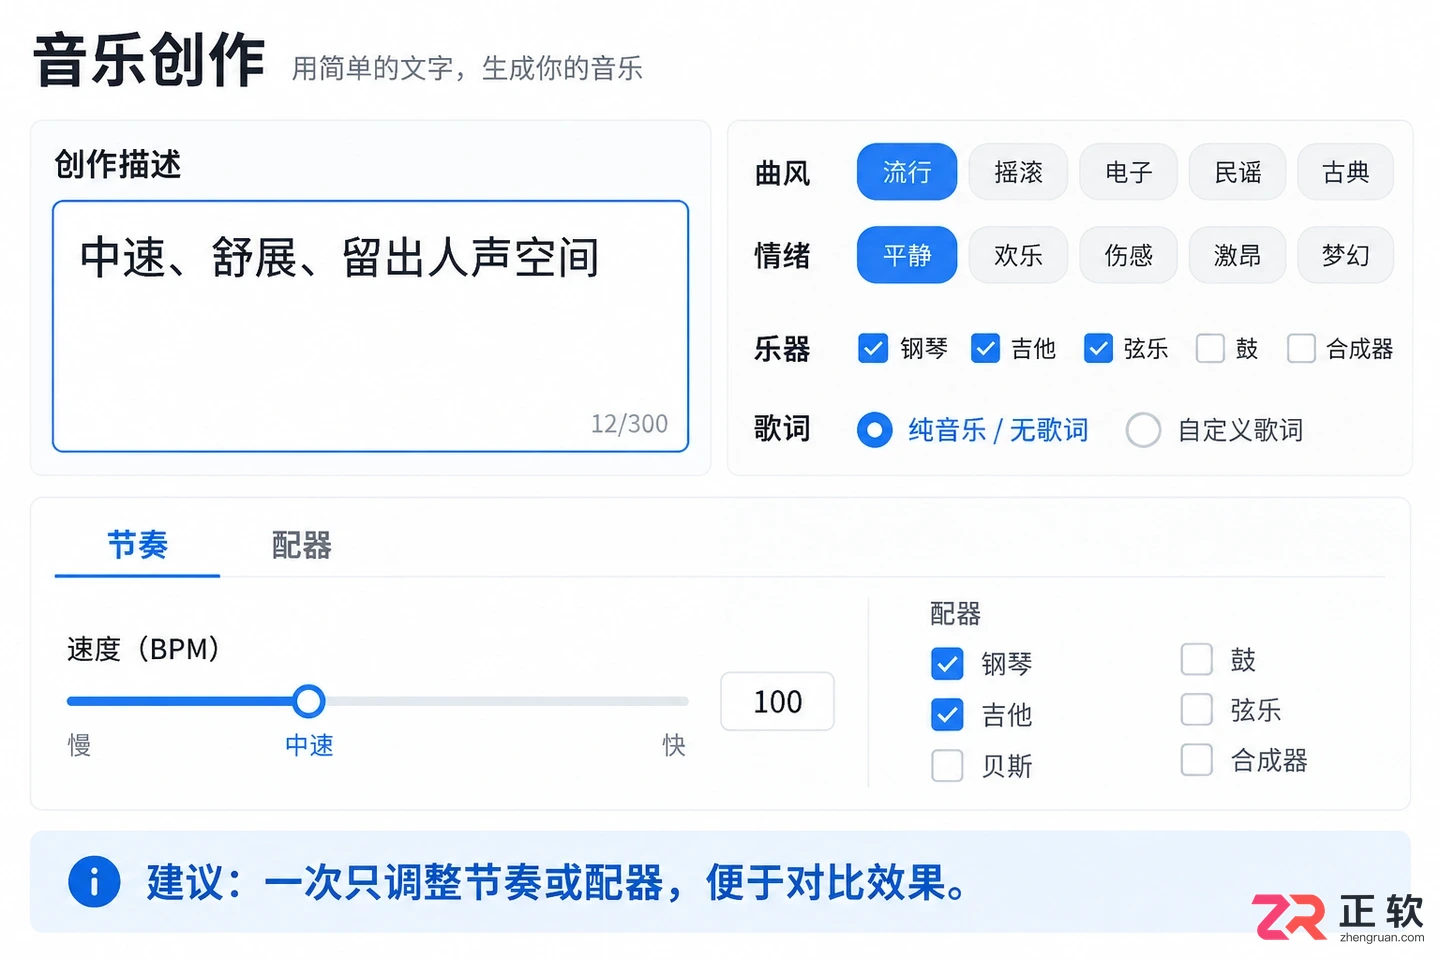This screenshot has width=1440, height=960.
Task: Click the BPM value field showing 100
Action: tap(777, 701)
